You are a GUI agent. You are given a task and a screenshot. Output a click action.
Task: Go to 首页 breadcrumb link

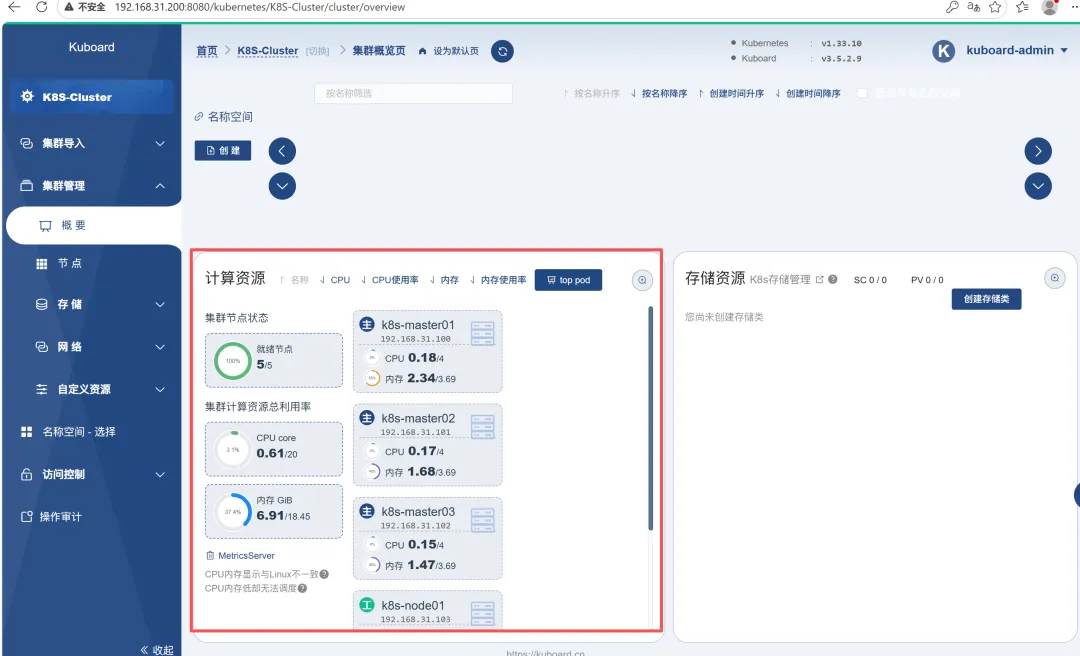(207, 51)
